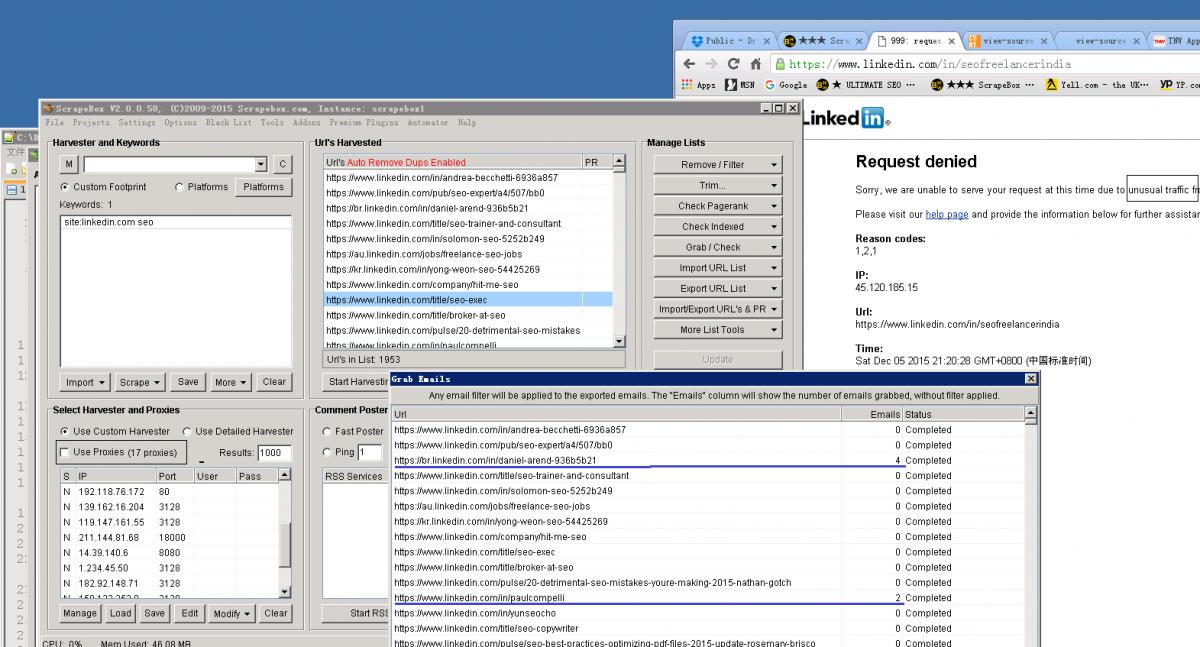Open the More List Tools dropdown
The image size is (1200, 647).
(x=718, y=329)
